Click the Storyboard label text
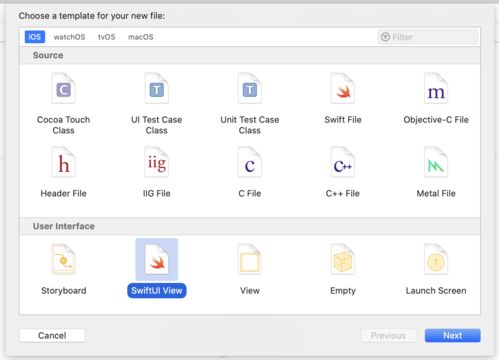This screenshot has width=500, height=360. pos(64,291)
